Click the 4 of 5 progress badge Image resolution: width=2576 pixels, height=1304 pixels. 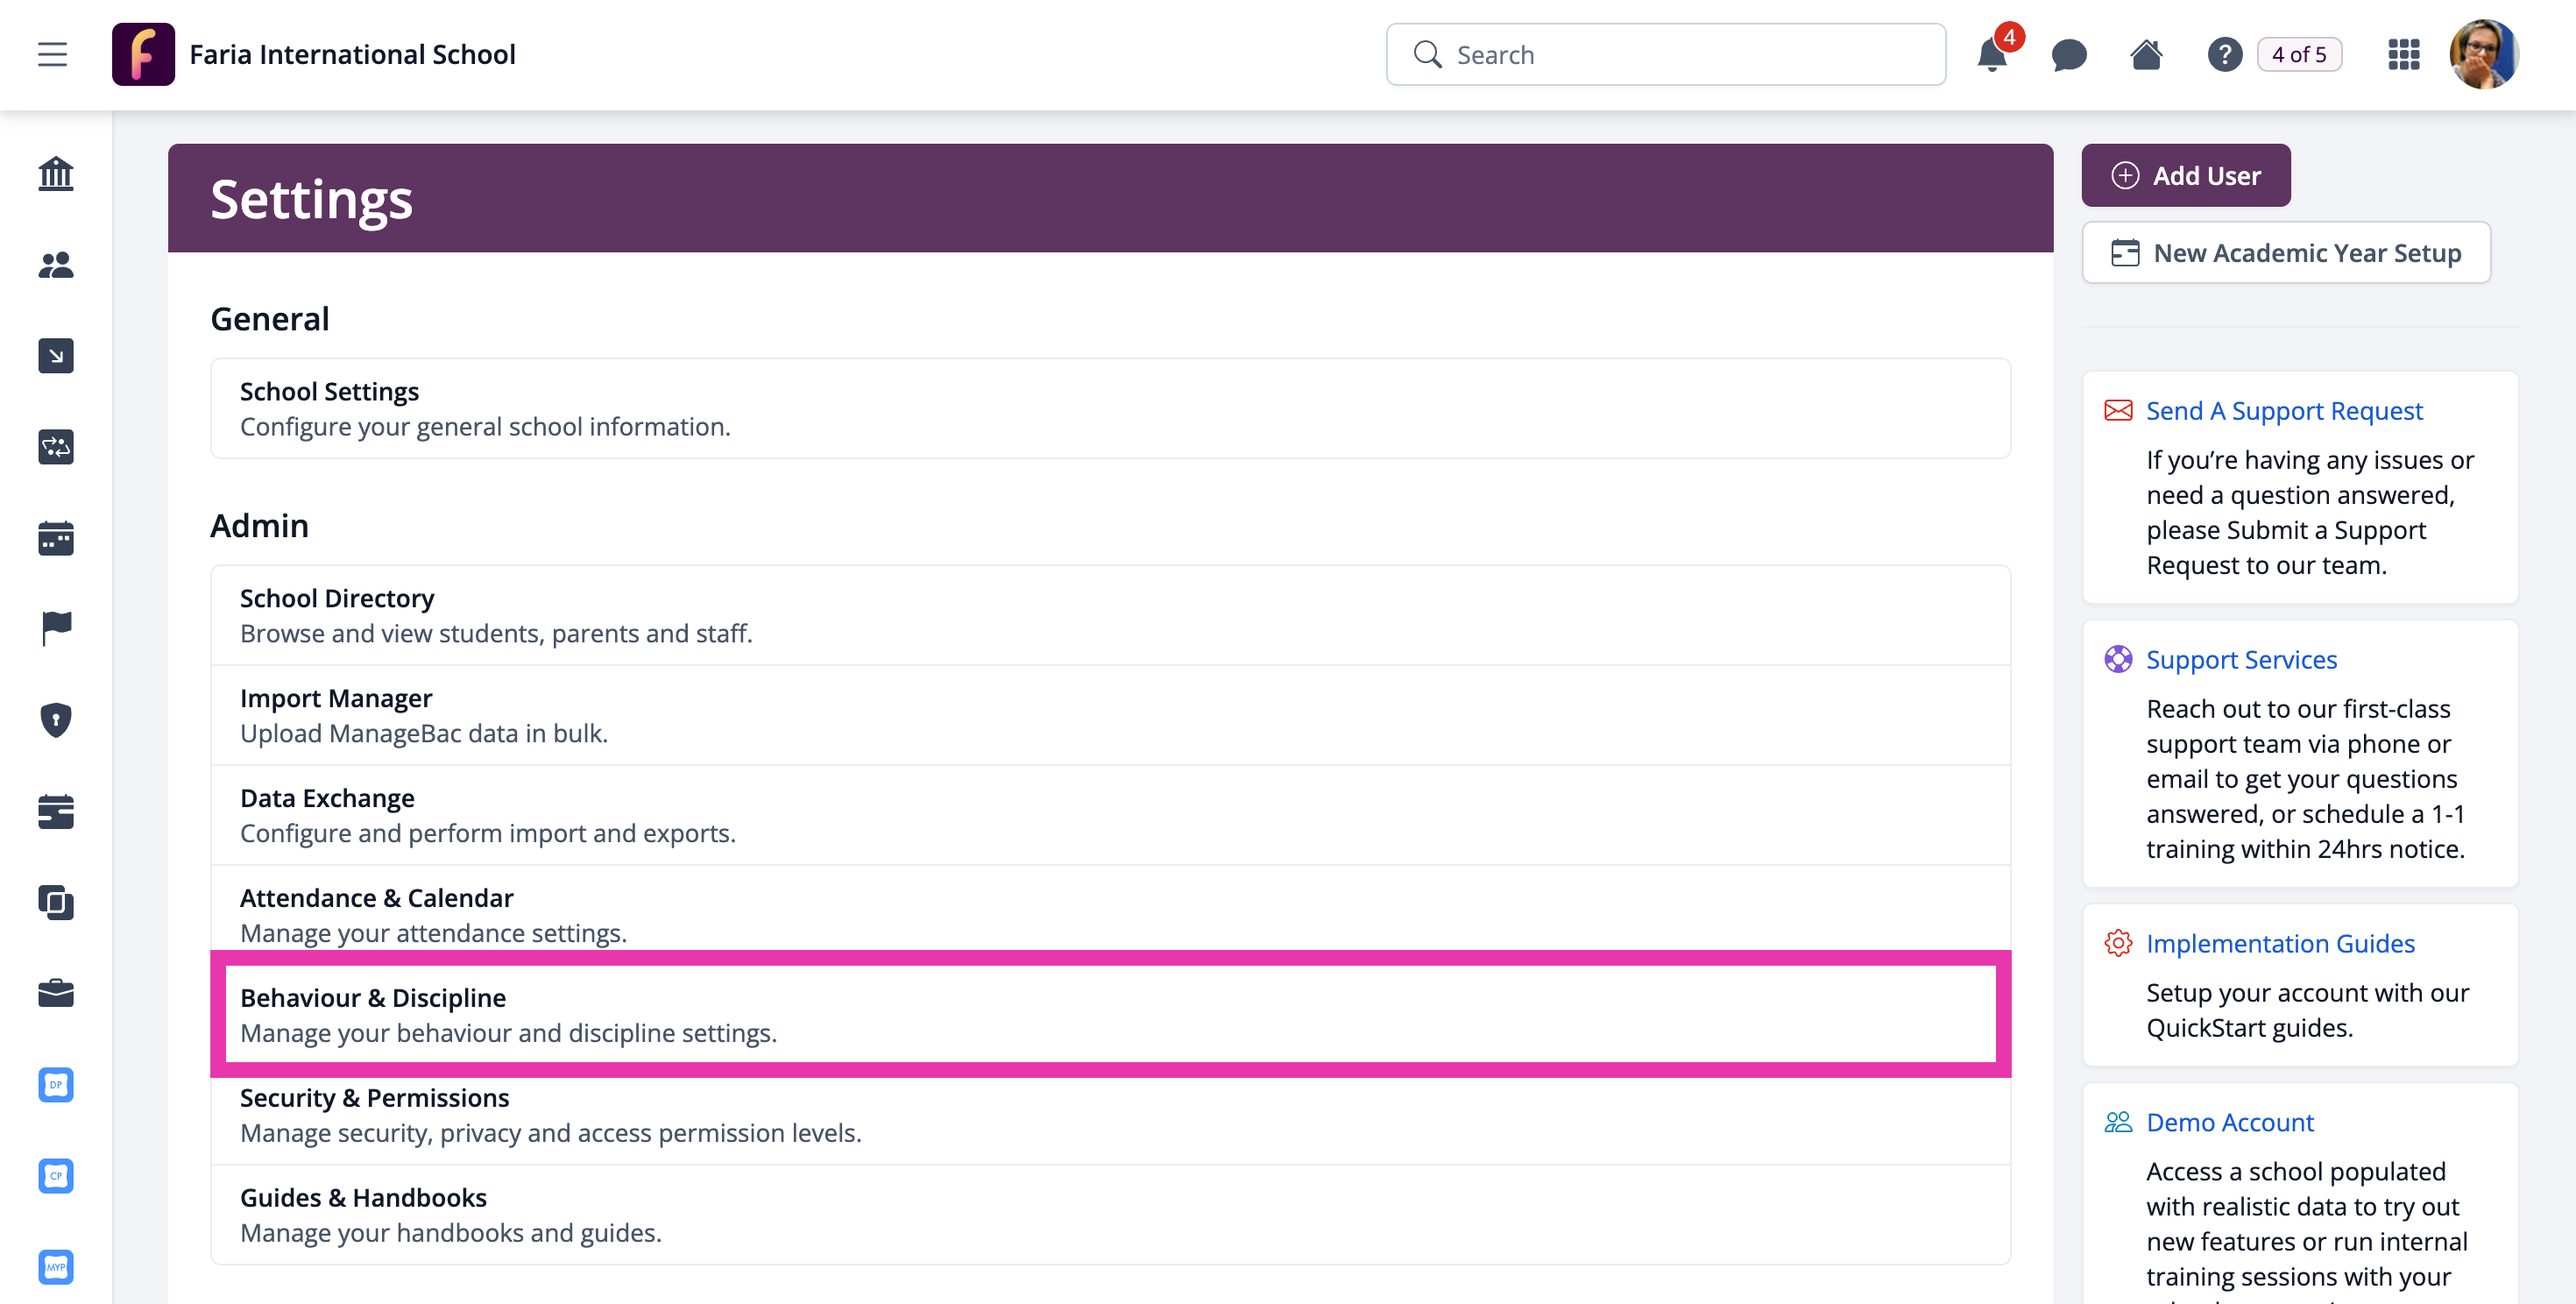tap(2299, 54)
